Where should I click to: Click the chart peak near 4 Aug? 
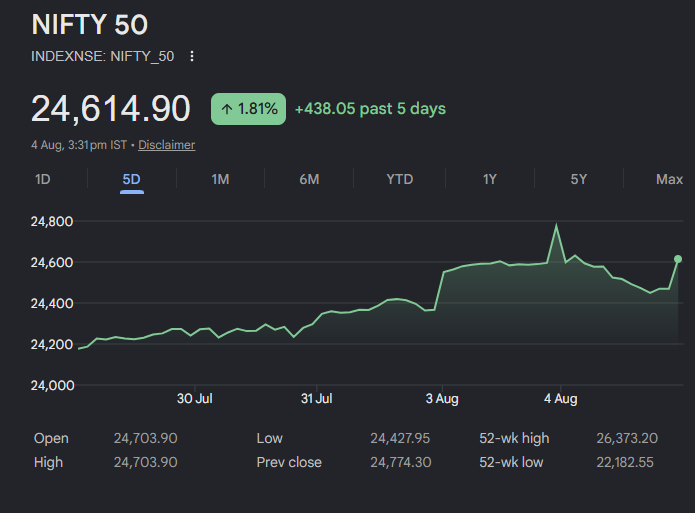click(x=556, y=225)
